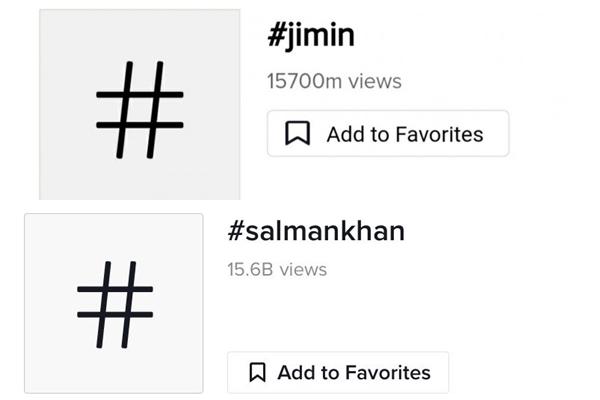Tap the word "views" under #jimin

(x=374, y=81)
